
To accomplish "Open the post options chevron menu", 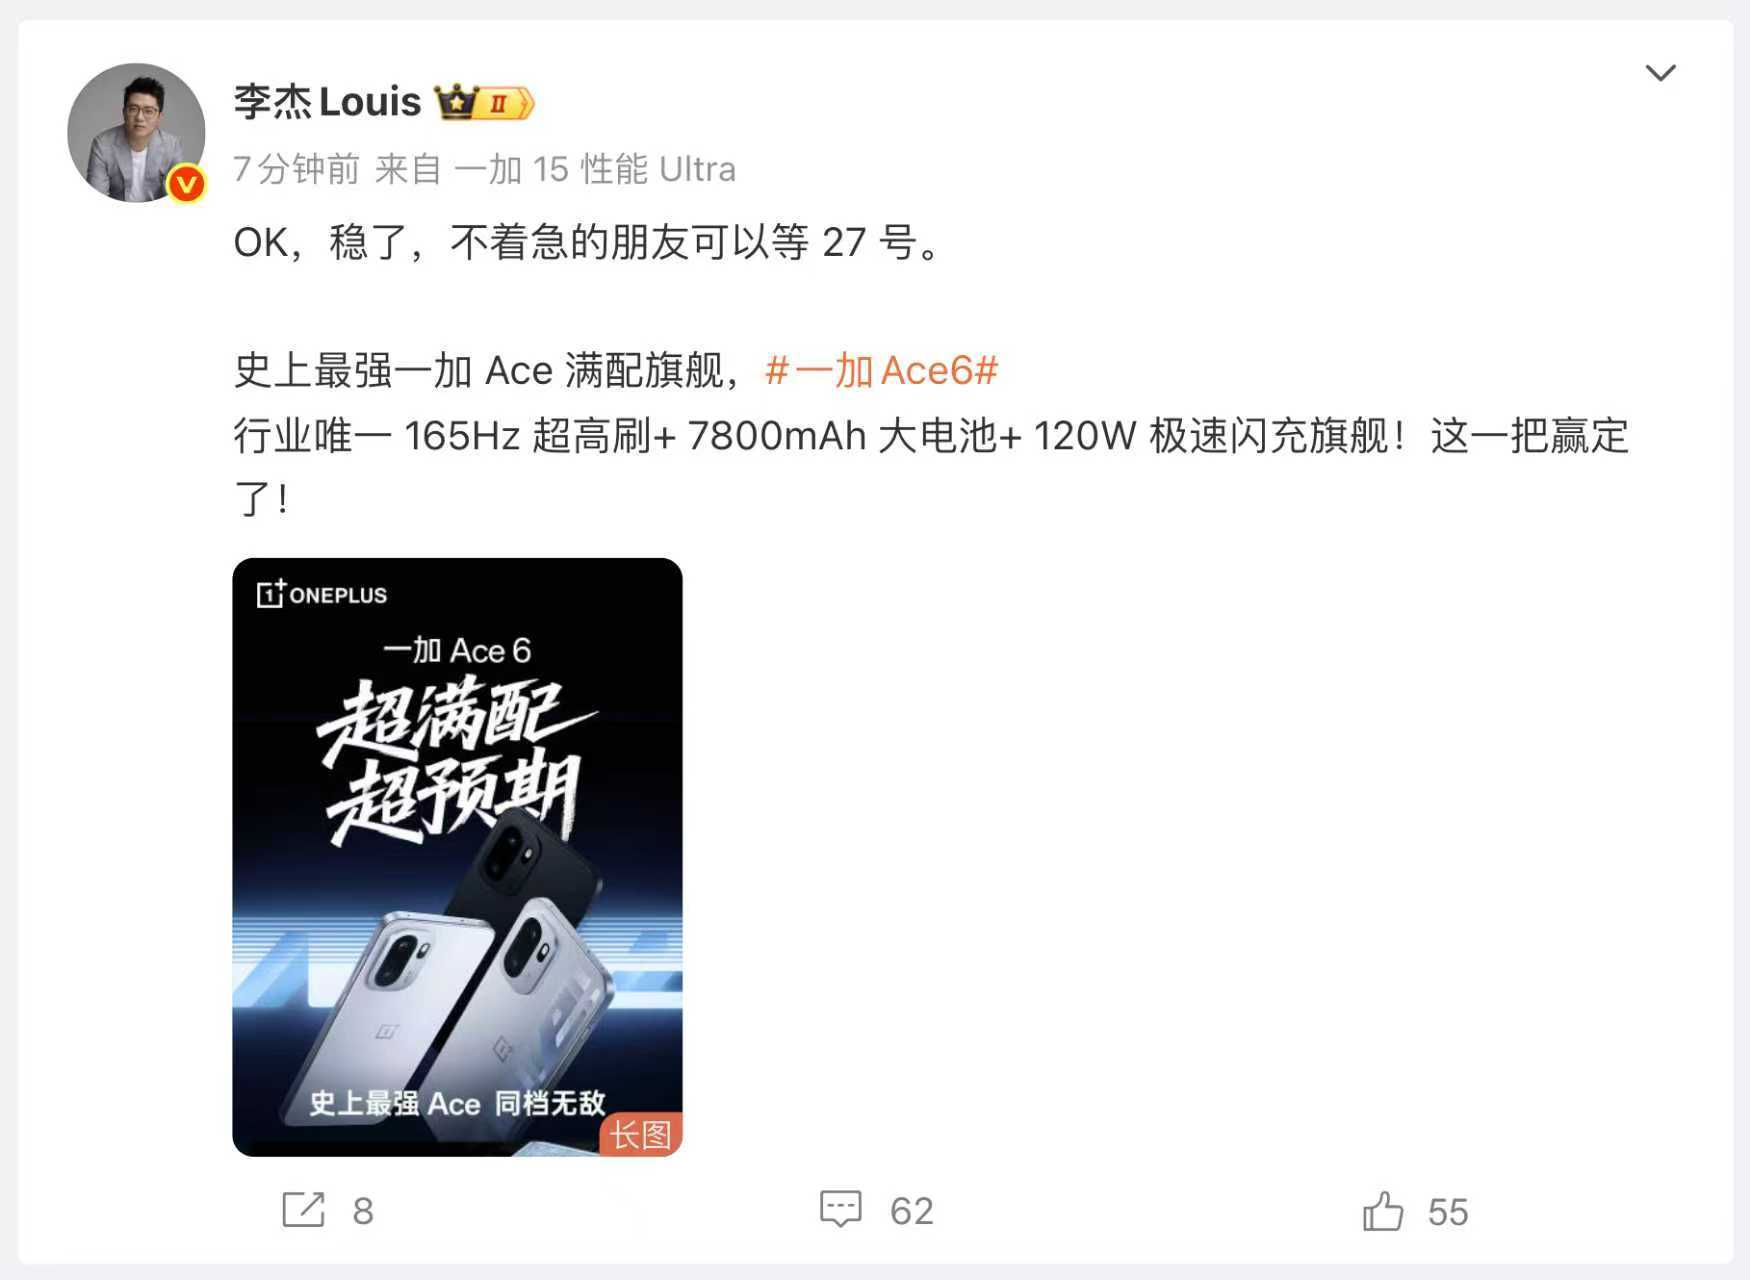I will [1660, 73].
